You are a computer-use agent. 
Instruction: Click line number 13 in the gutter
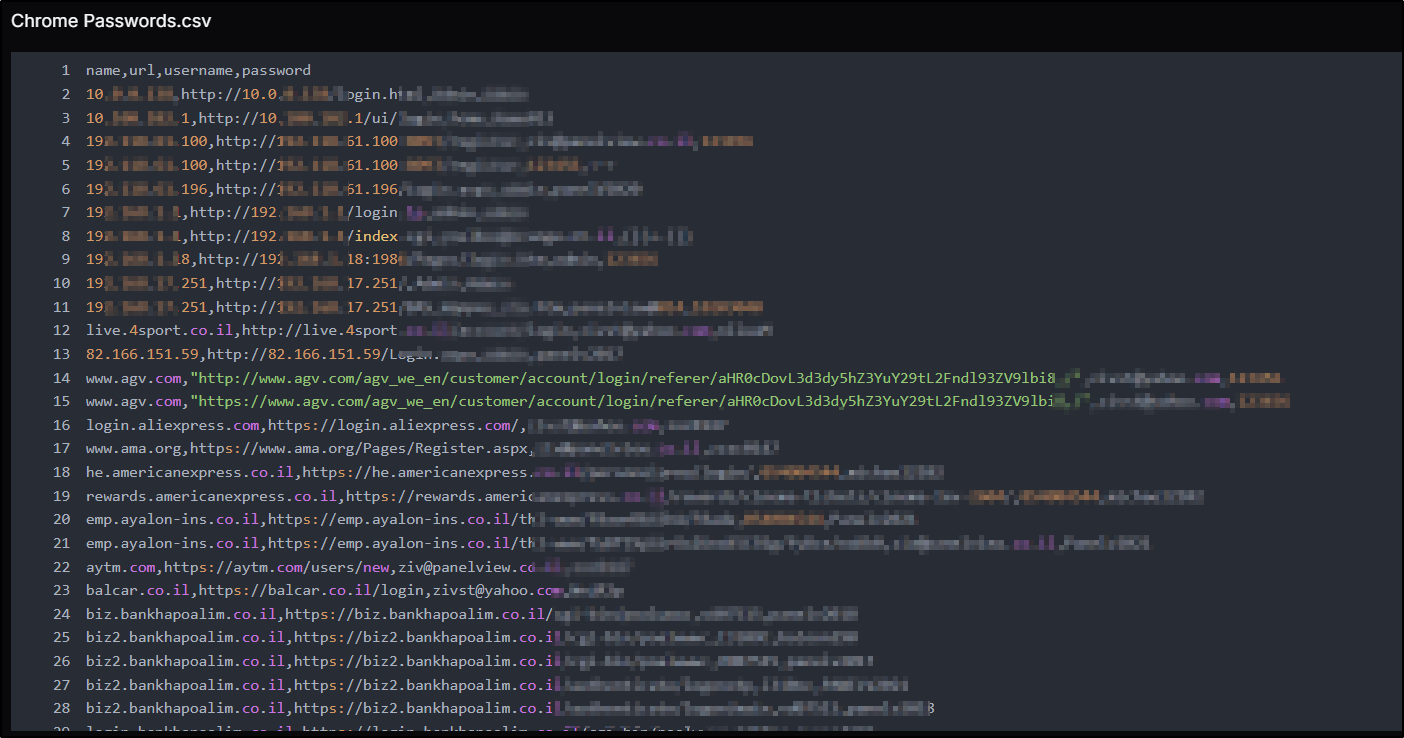coord(61,354)
